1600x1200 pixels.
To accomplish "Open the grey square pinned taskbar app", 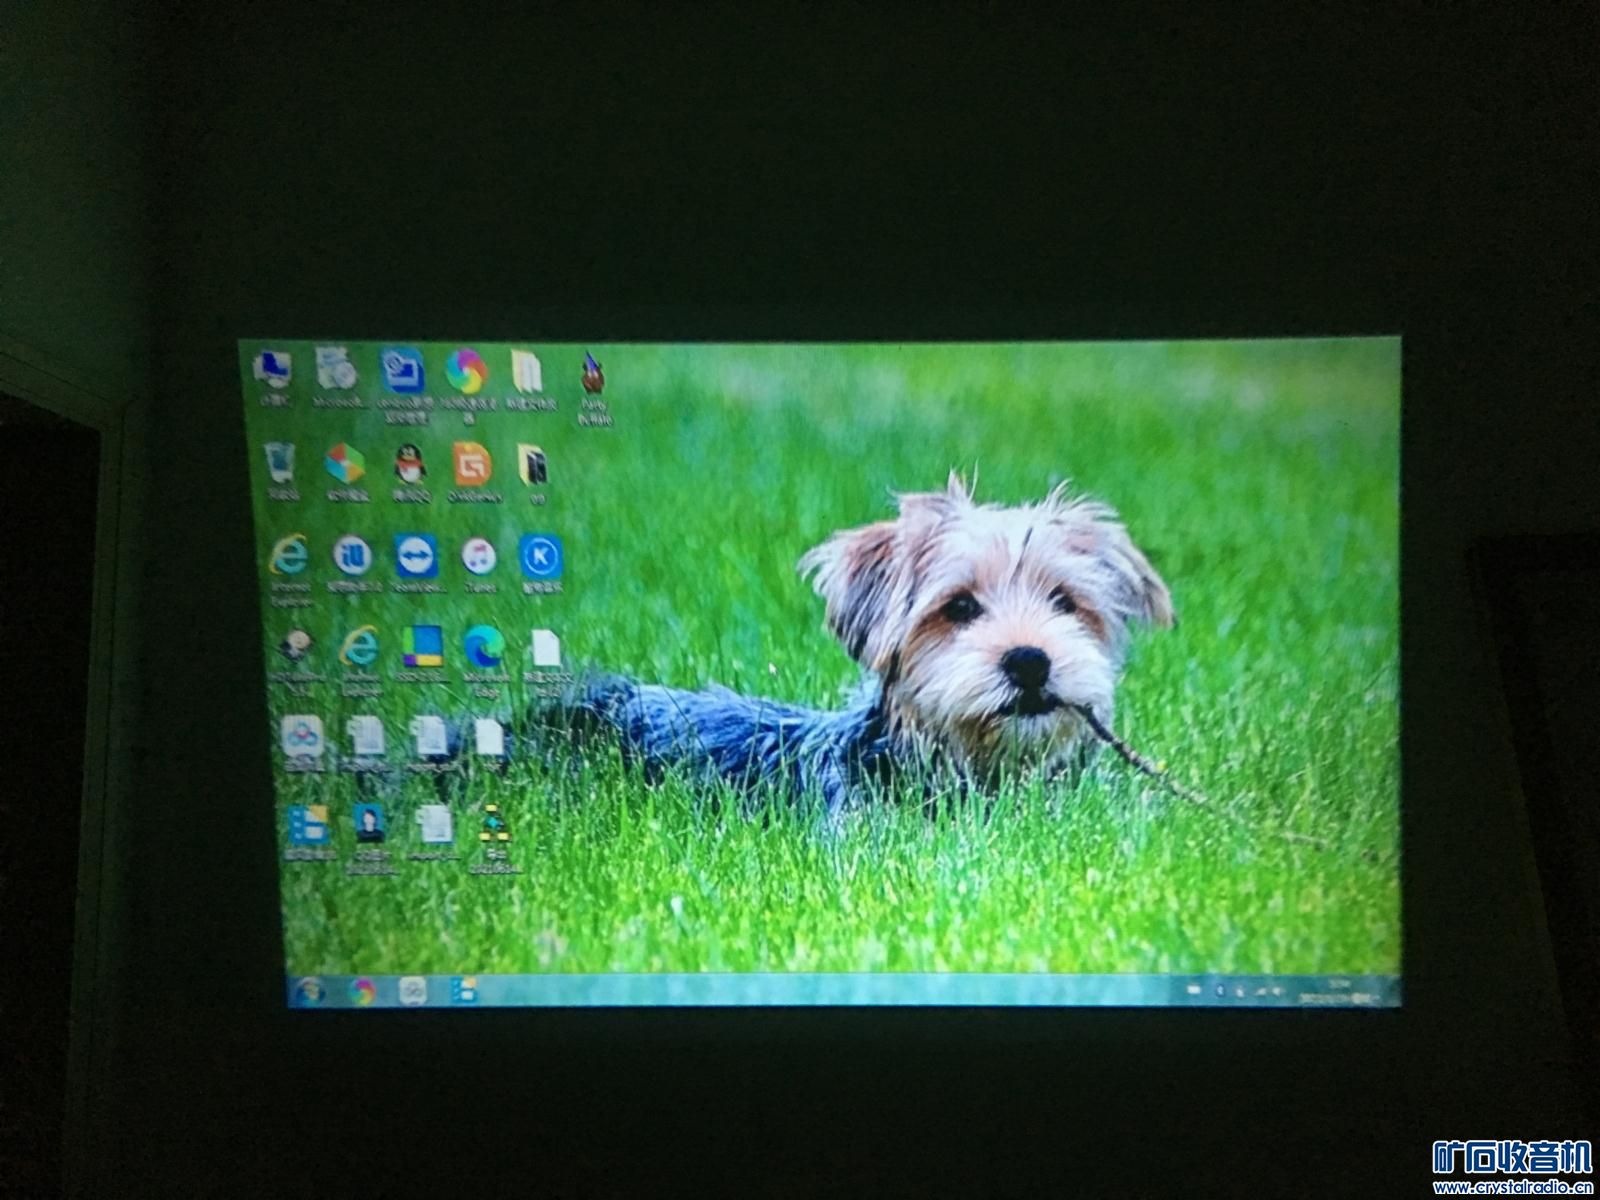I will point(413,991).
